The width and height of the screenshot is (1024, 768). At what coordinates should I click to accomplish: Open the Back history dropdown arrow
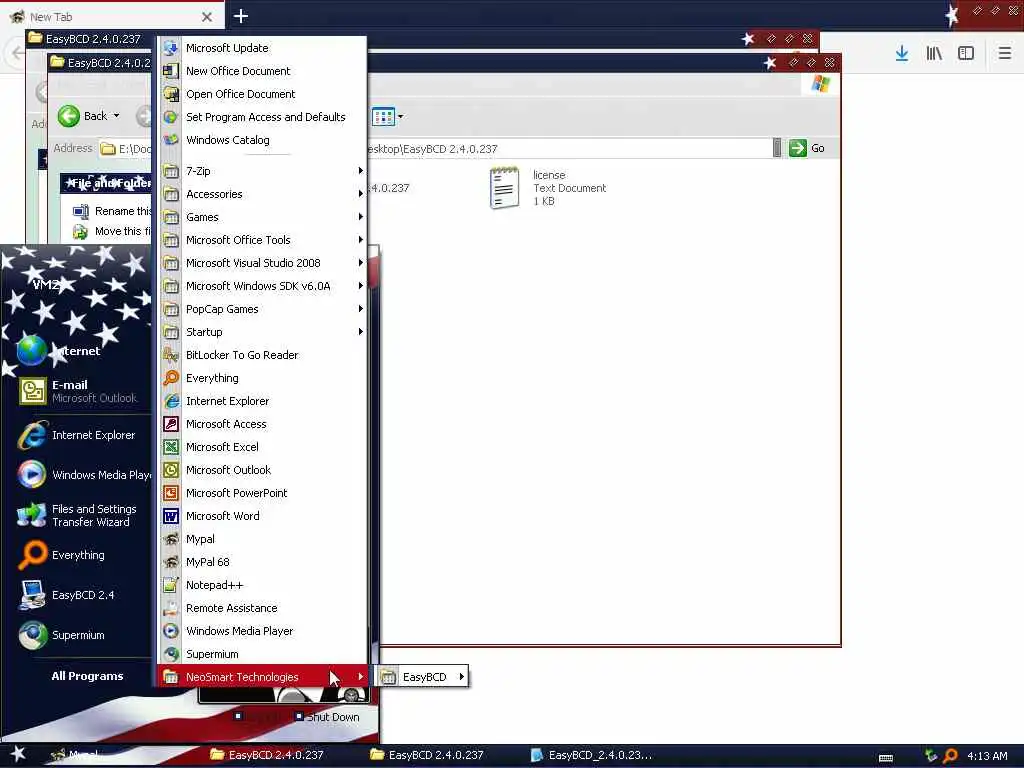(117, 116)
